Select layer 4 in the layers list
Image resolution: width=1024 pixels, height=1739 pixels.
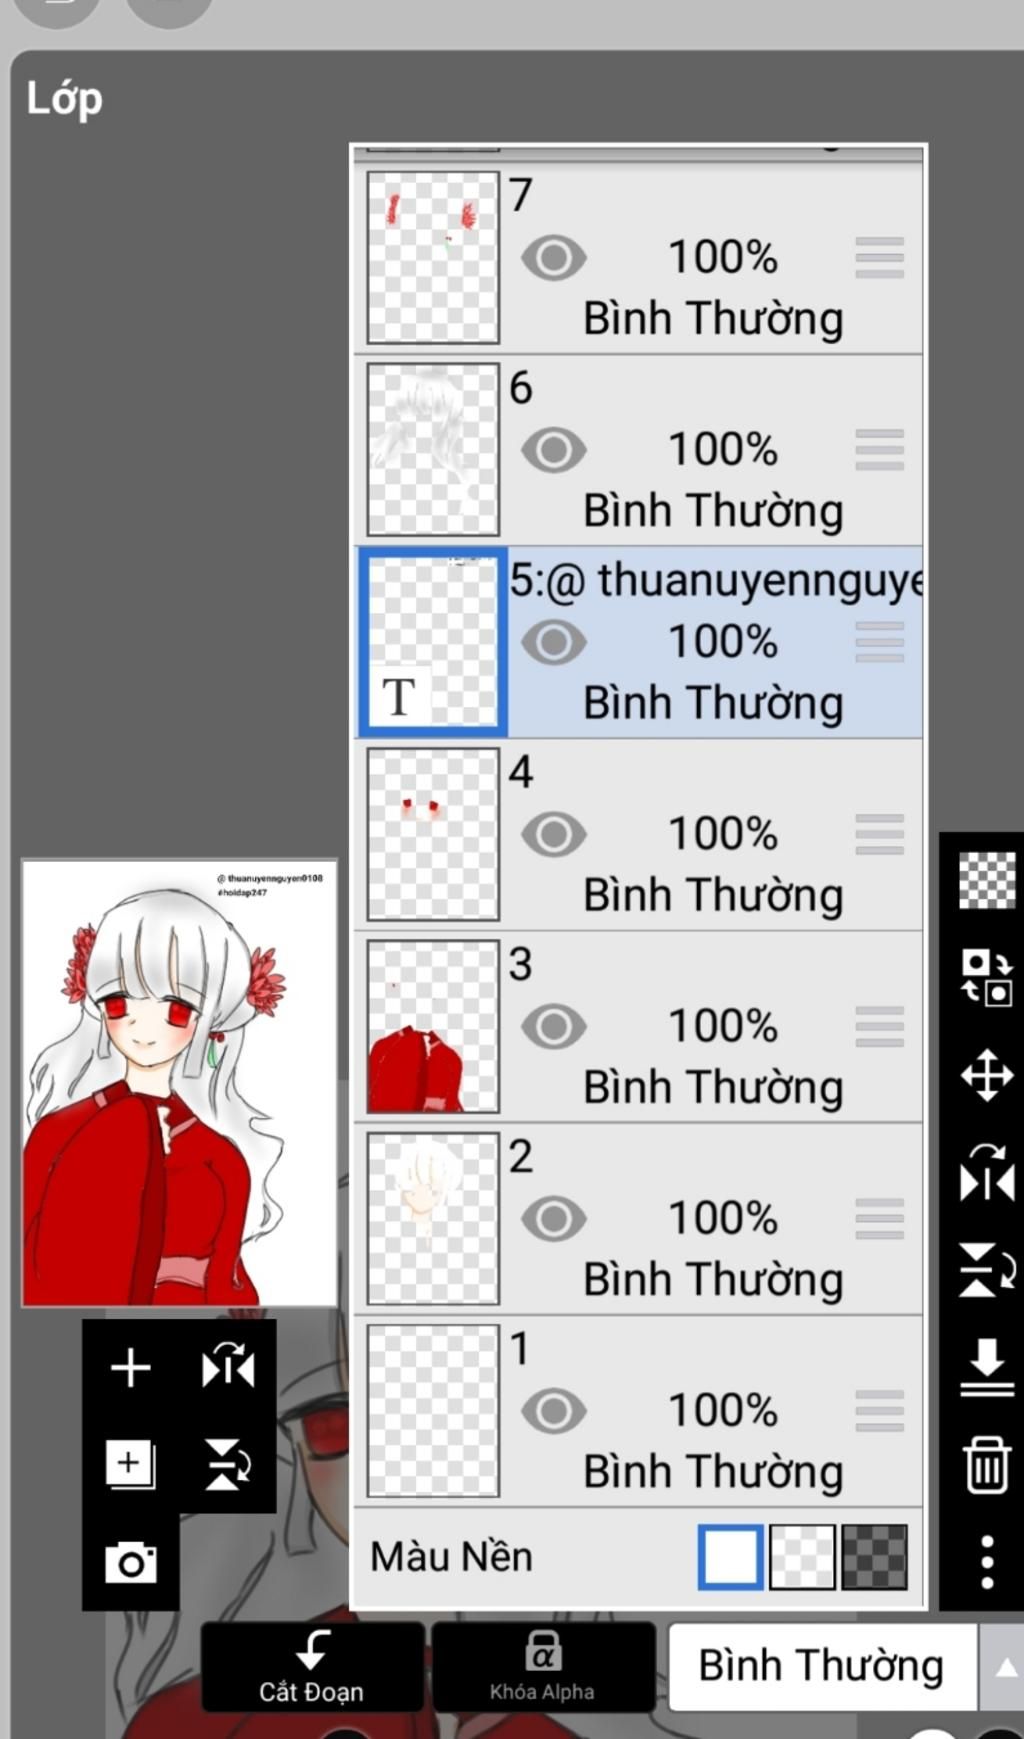638,835
